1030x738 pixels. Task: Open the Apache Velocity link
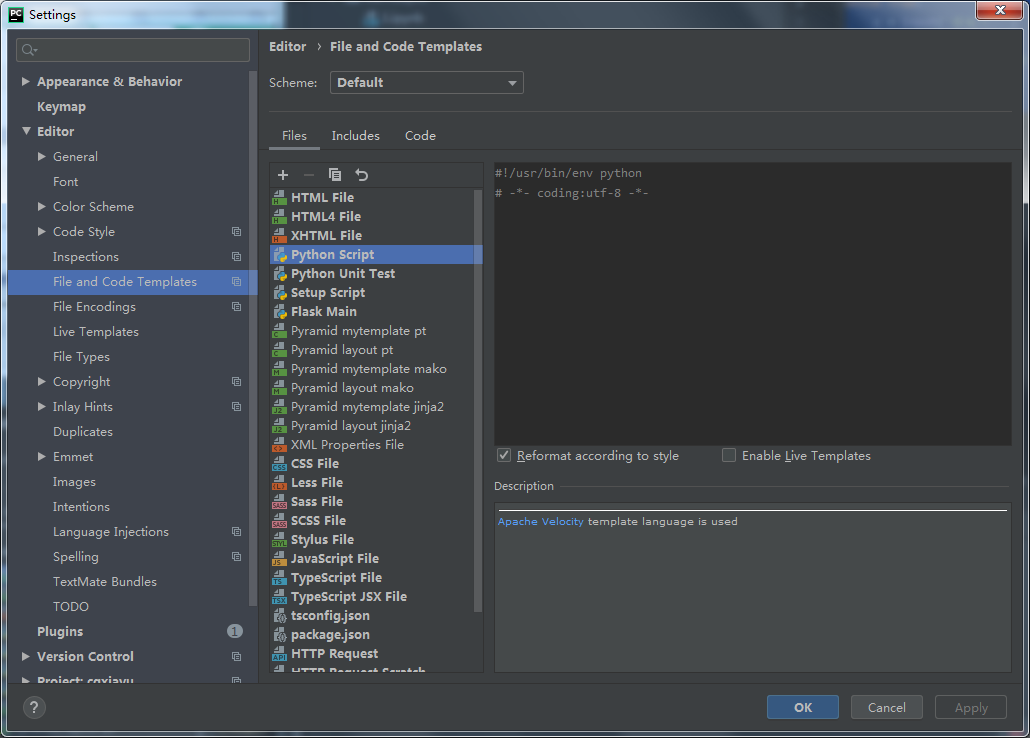tap(541, 521)
